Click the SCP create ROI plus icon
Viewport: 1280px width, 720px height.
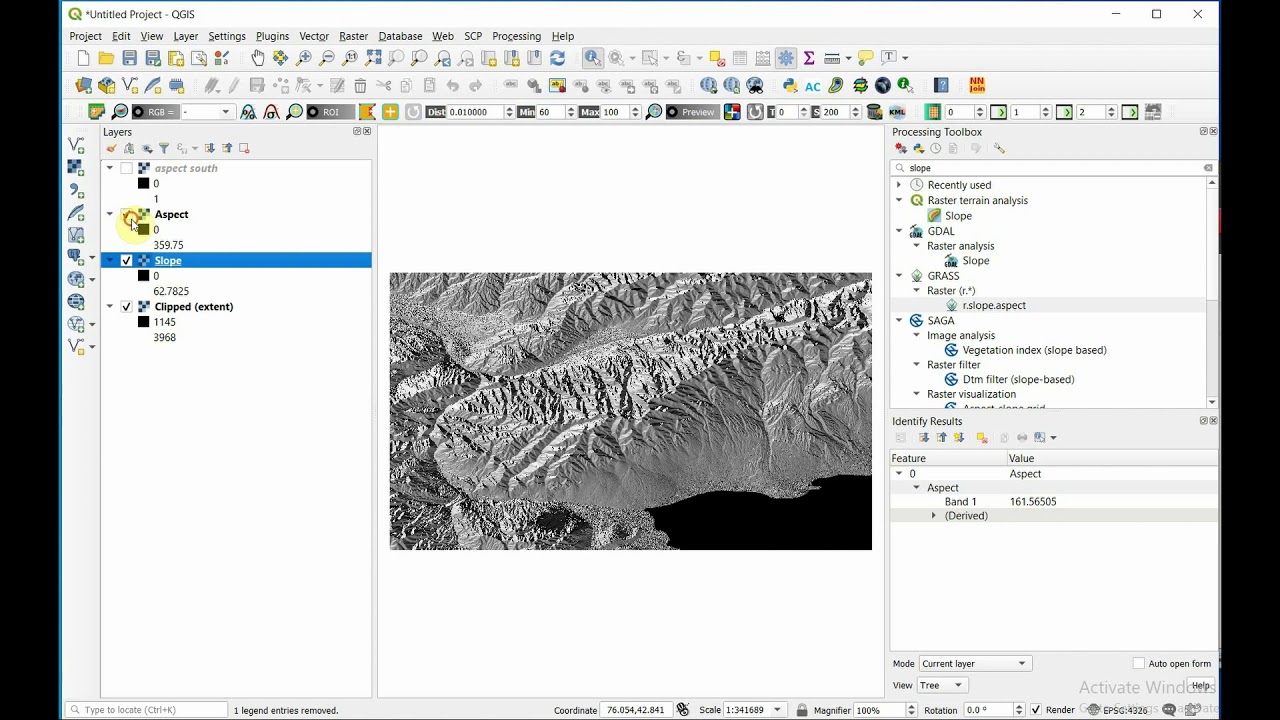pos(390,112)
